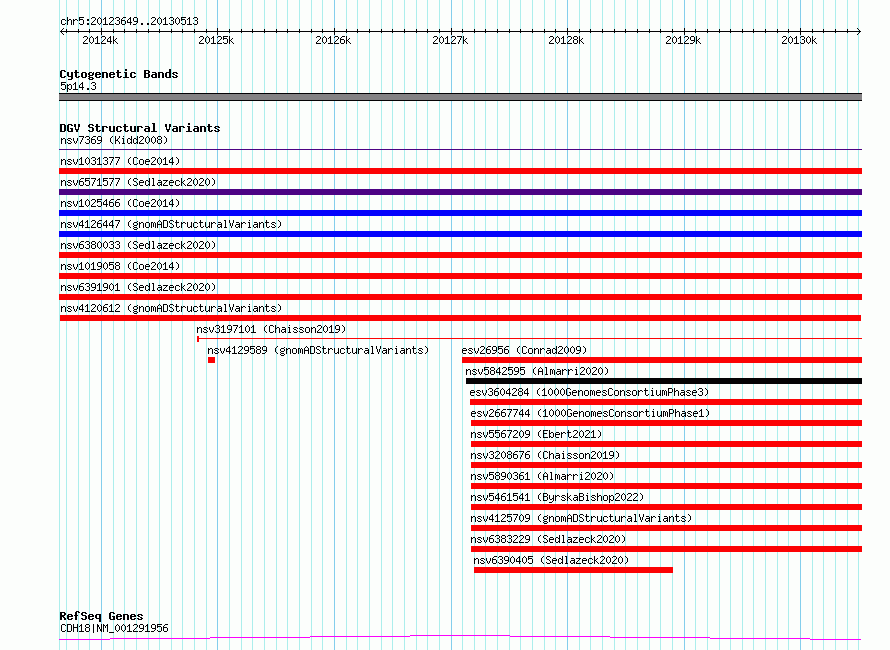890x650 pixels.
Task: Open nsv6391901 (Sedlazeck2020) label
Action: coord(138,287)
